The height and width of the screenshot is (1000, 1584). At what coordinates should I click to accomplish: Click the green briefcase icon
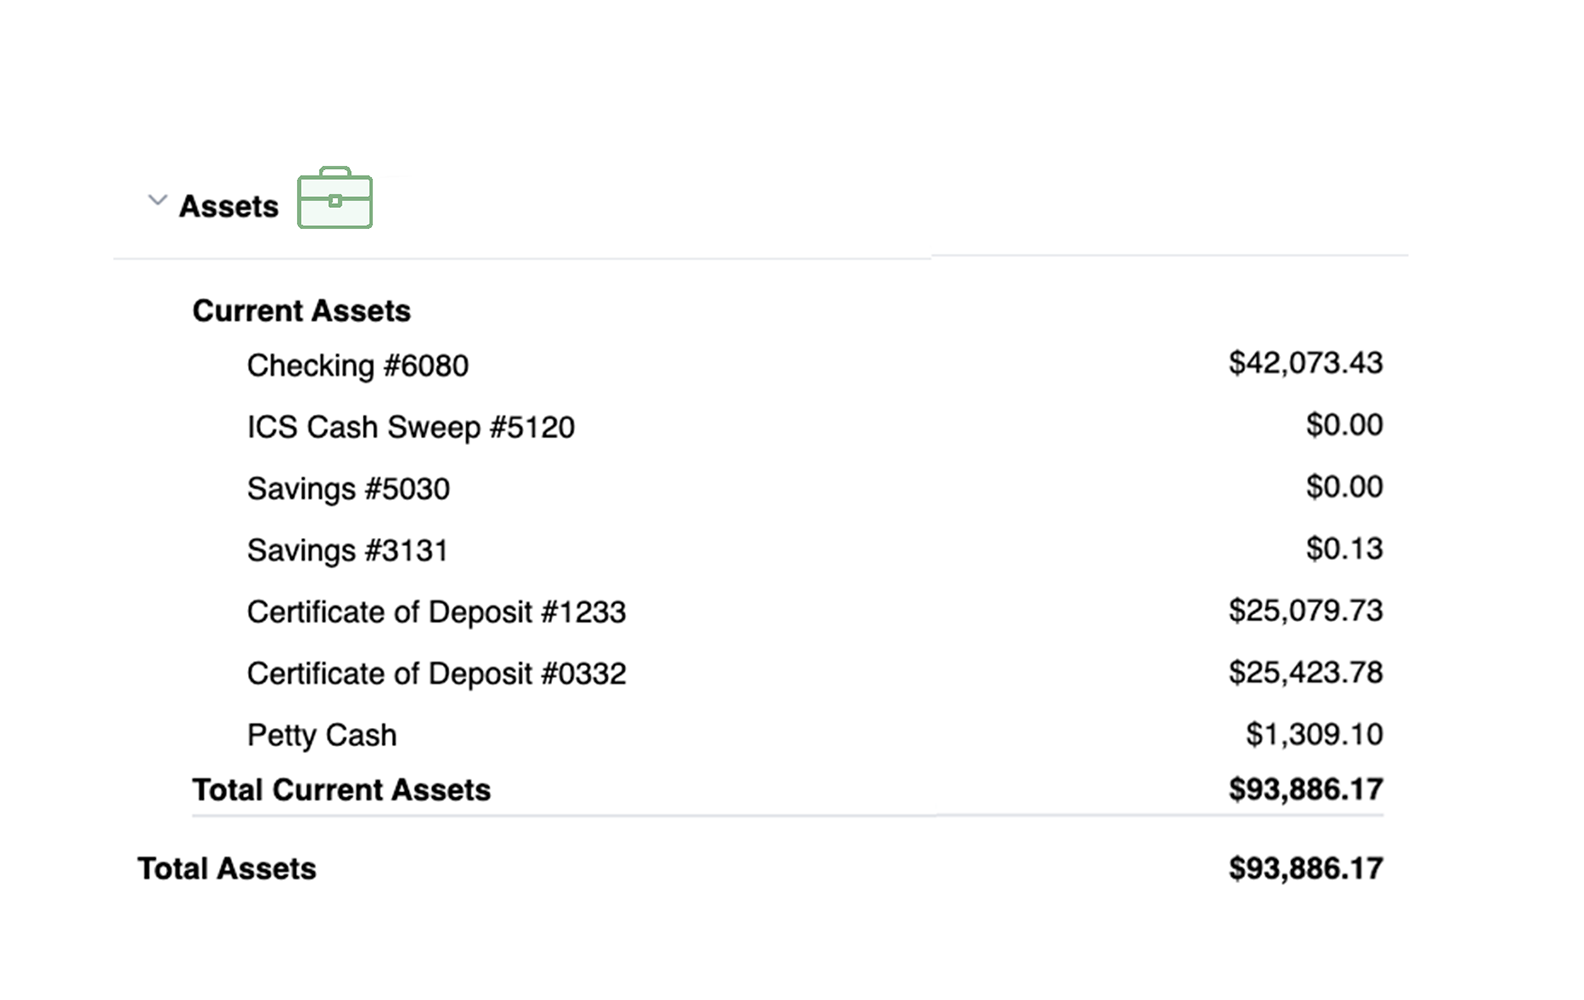pyautogui.click(x=335, y=198)
